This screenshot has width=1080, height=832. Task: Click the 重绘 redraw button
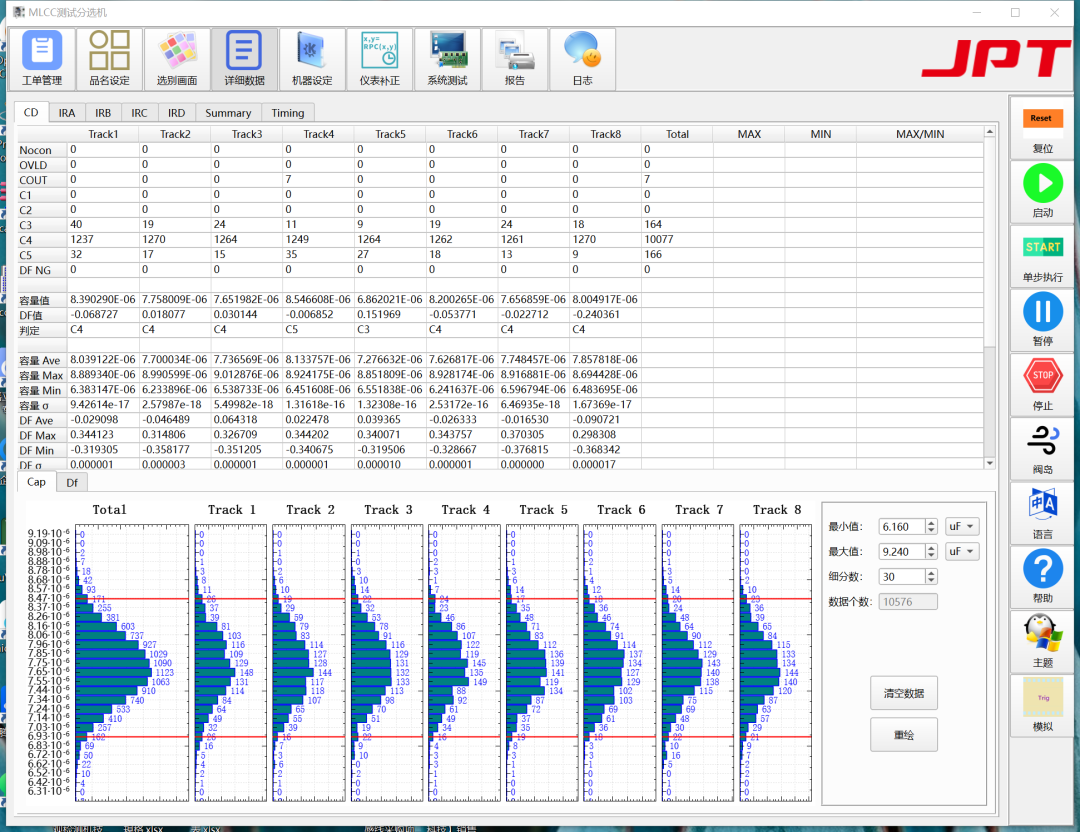pos(903,735)
